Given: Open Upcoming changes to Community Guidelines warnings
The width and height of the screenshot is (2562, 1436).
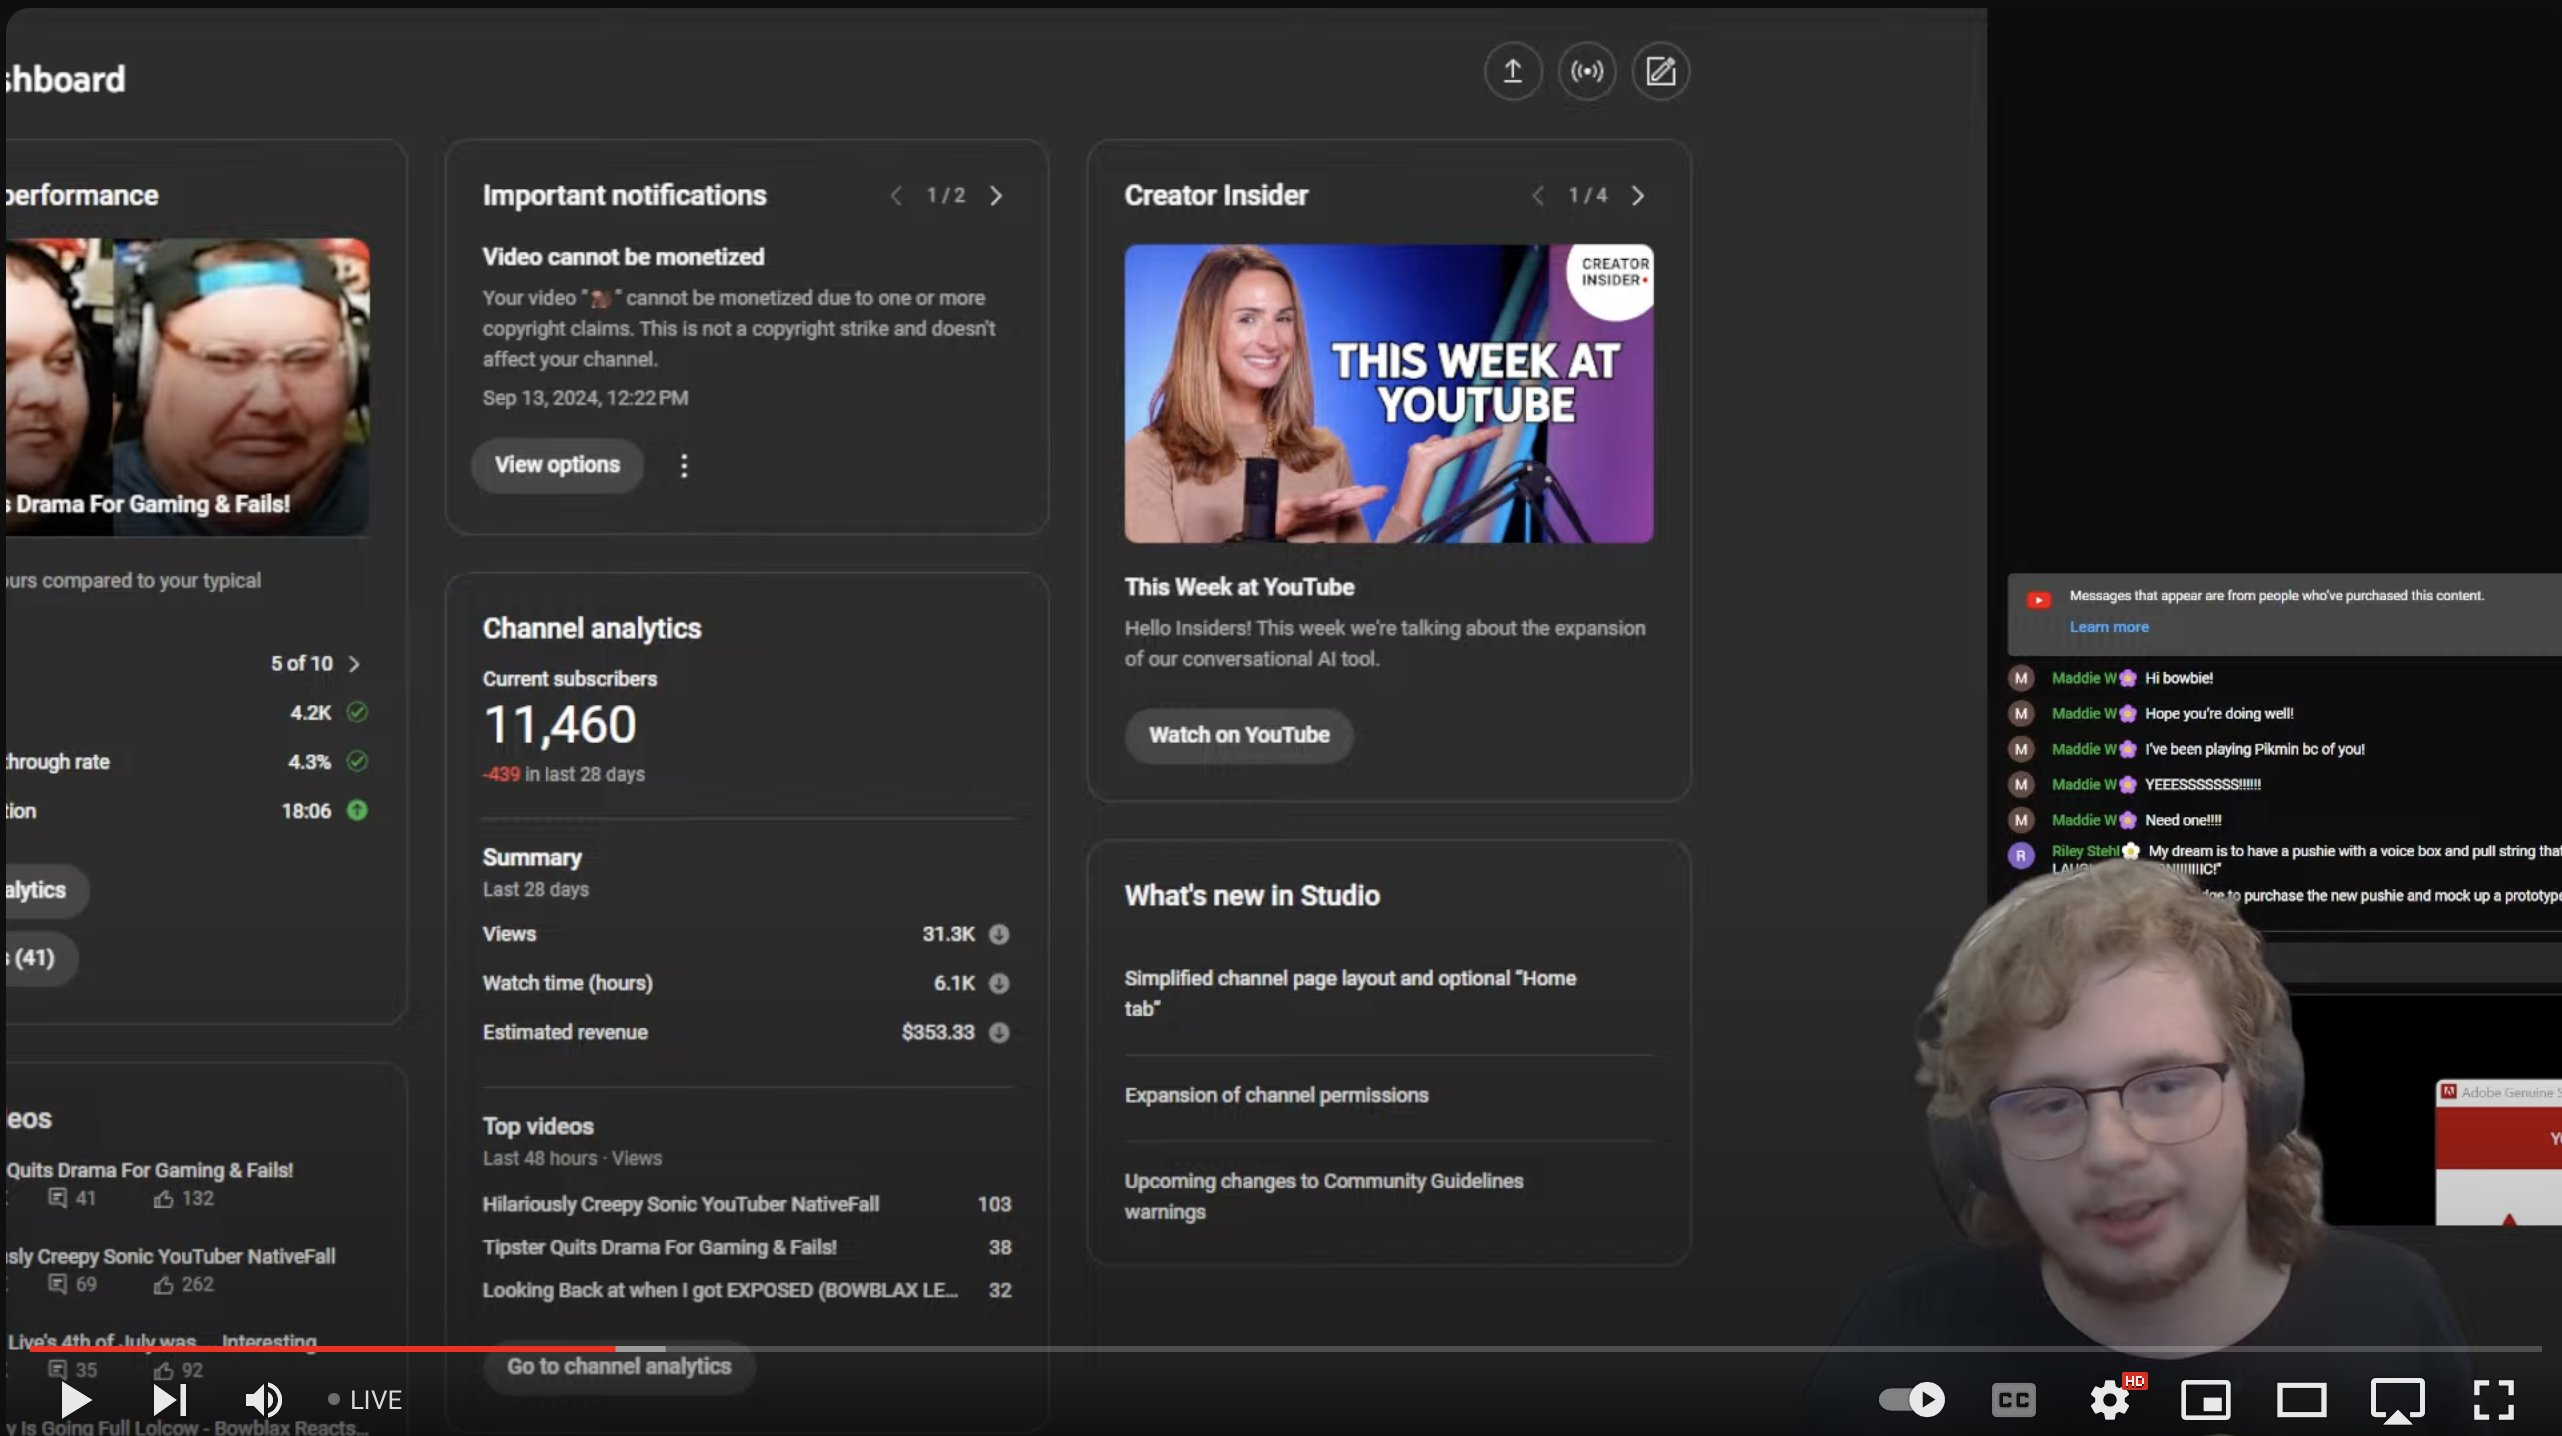Looking at the screenshot, I should 1323,1196.
